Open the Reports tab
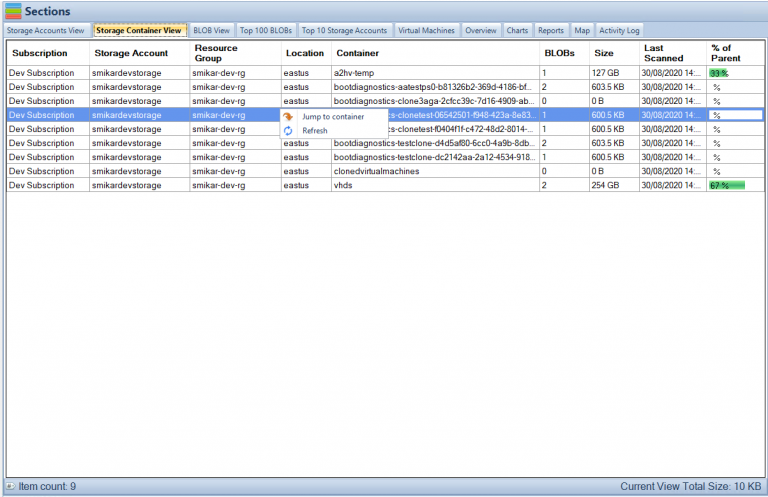768x497 pixels. click(551, 30)
